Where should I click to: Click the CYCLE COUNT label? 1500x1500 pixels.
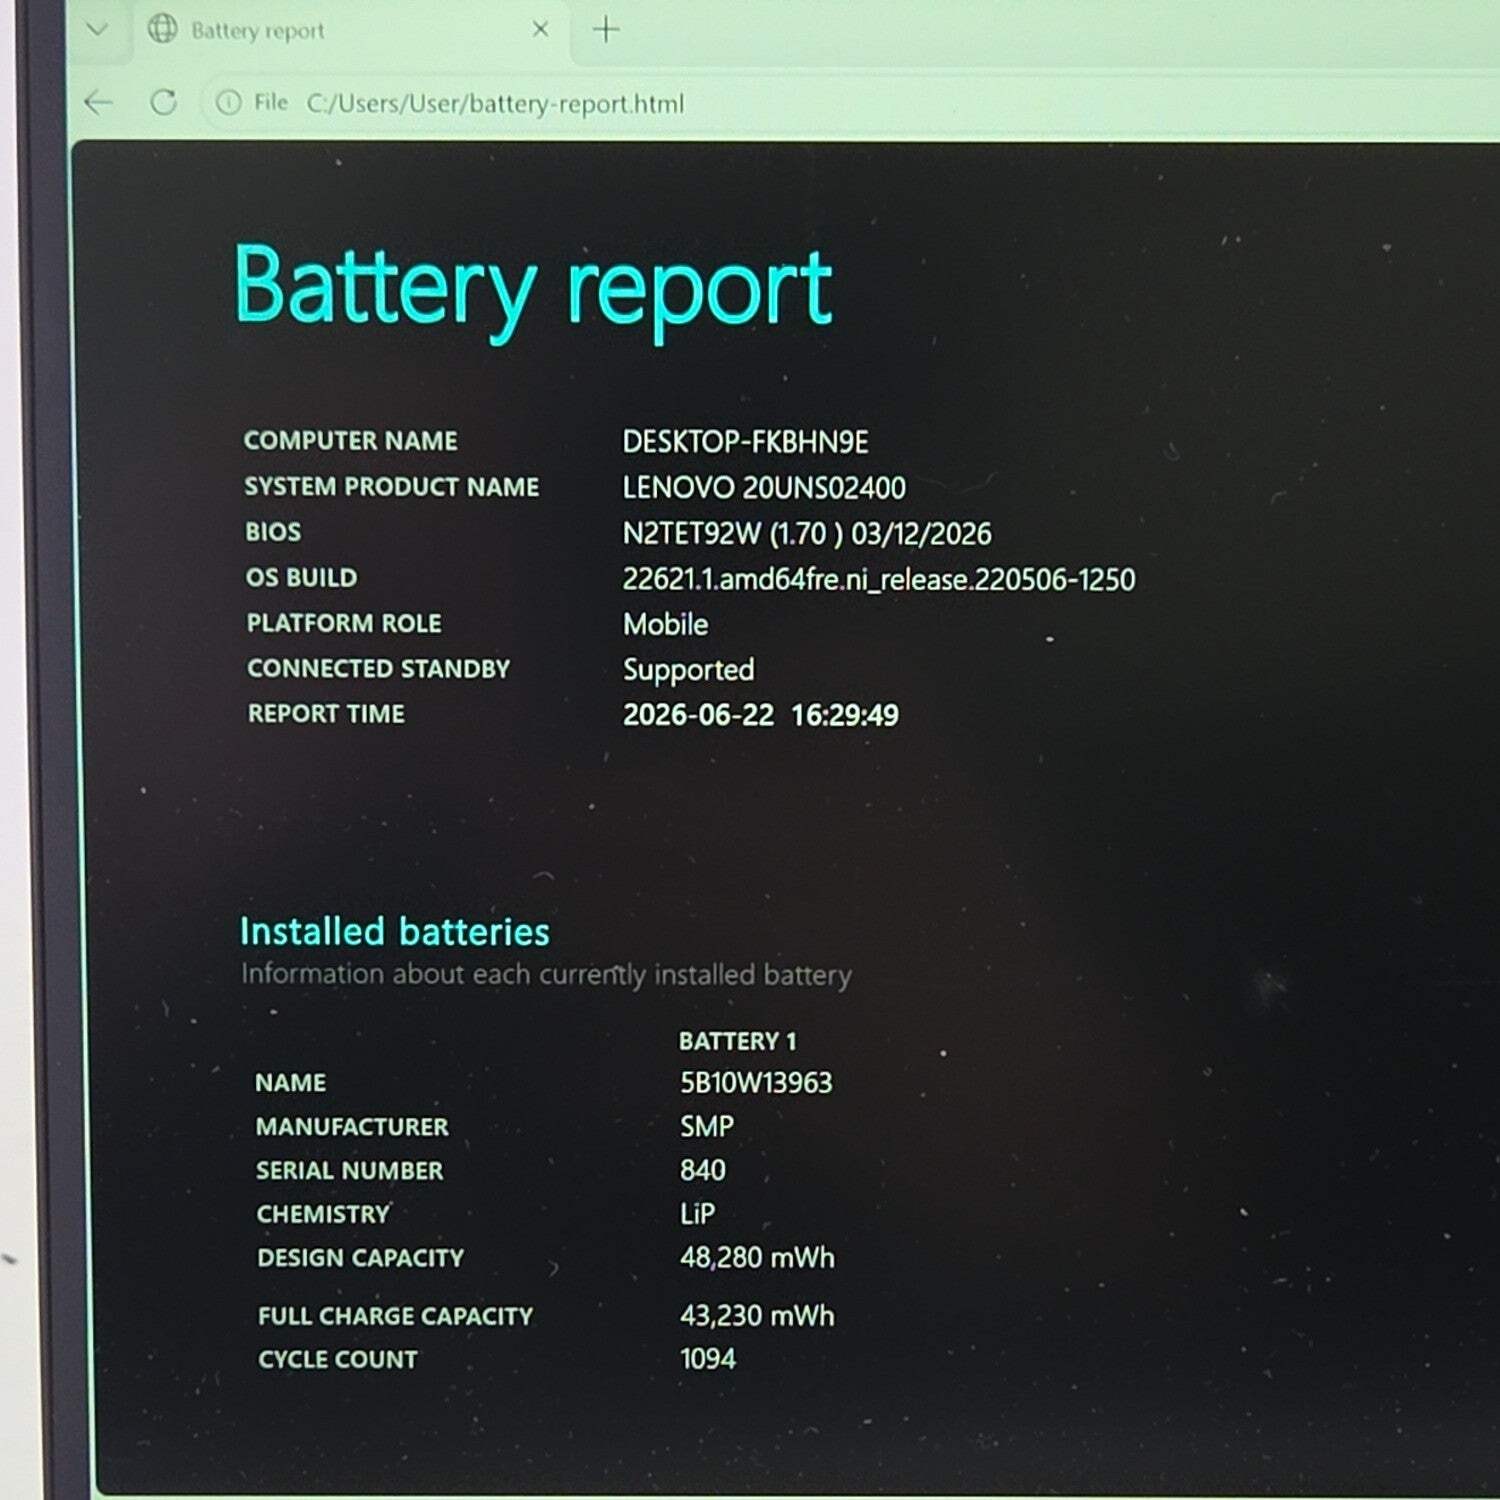coord(338,1360)
